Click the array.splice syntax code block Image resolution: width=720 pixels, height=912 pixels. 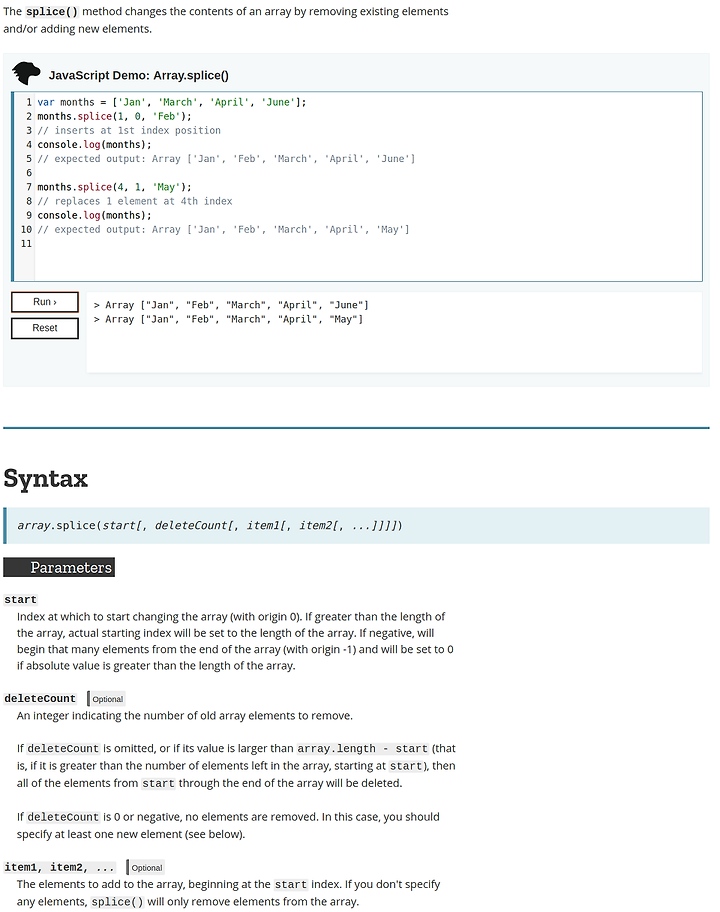pyautogui.click(x=356, y=525)
